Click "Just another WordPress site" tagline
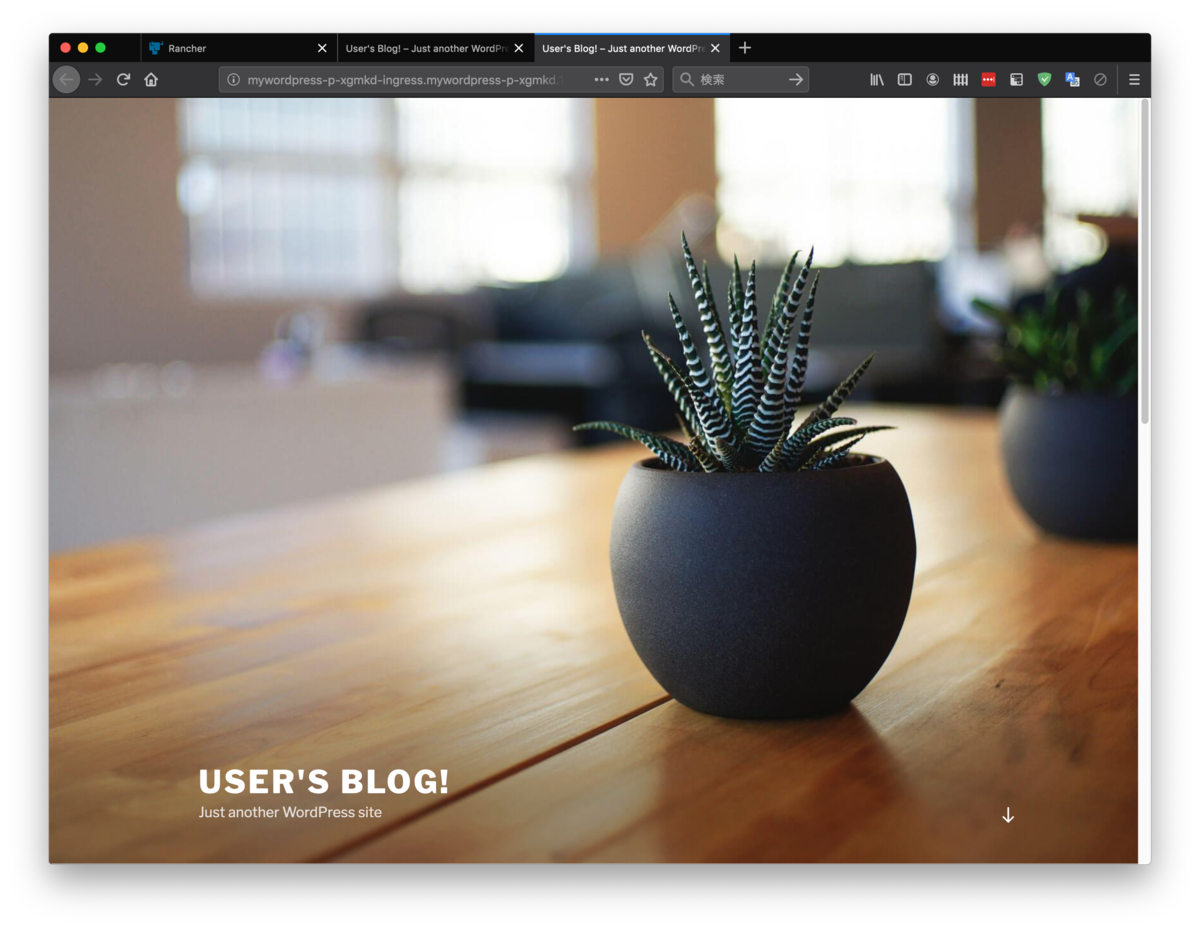This screenshot has height=929, width=1200. pos(290,812)
